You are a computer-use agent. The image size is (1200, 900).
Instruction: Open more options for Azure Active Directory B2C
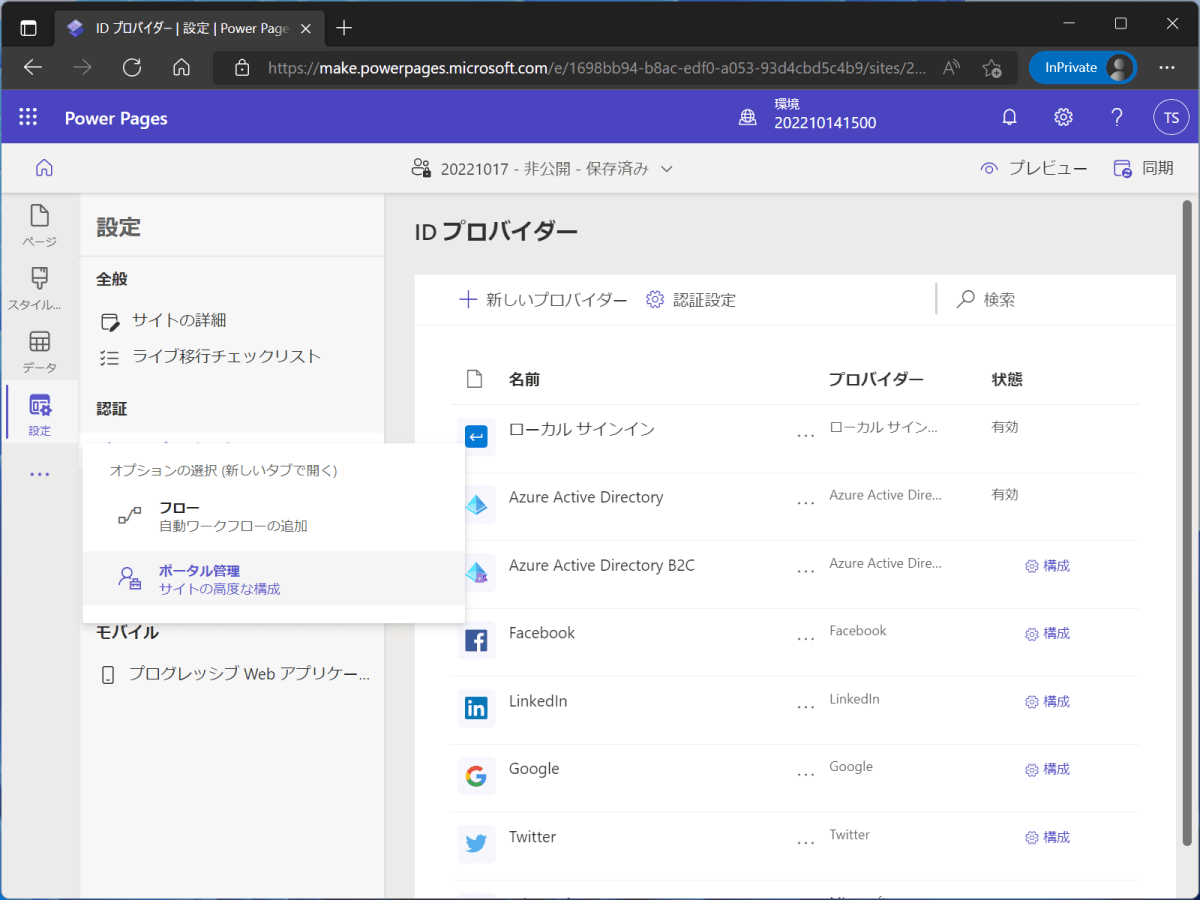pos(806,571)
